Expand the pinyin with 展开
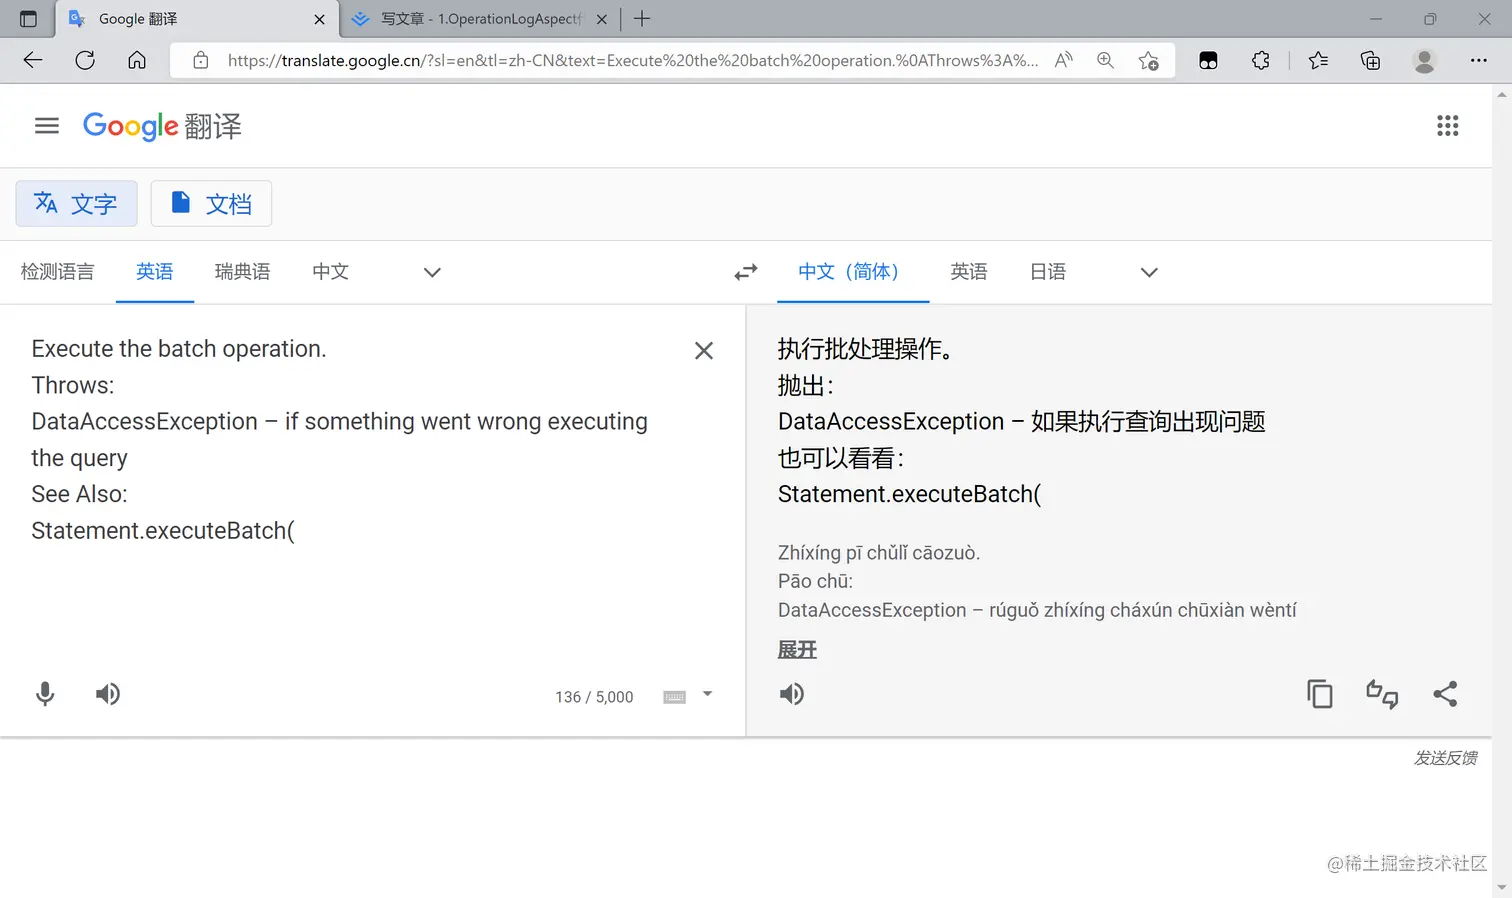The image size is (1512, 898). [797, 650]
